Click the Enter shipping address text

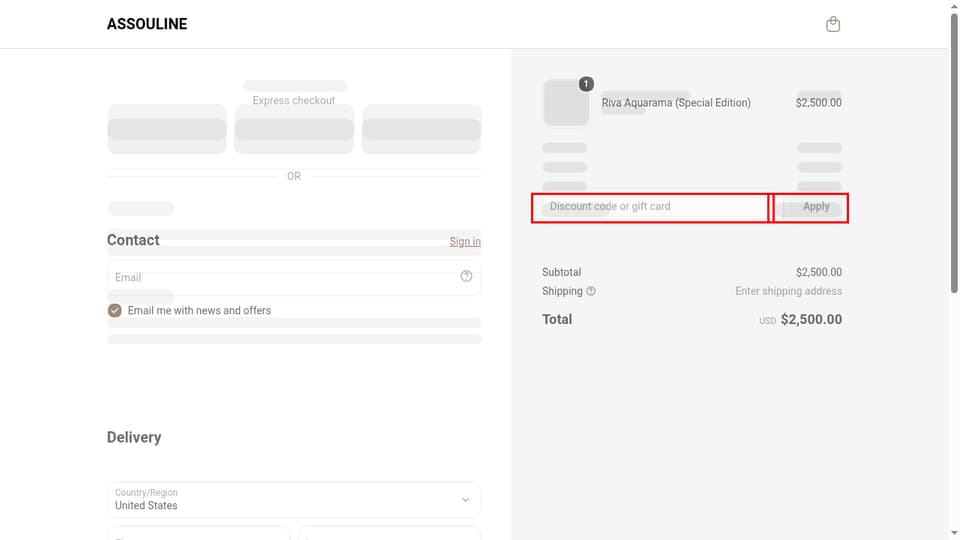point(789,291)
